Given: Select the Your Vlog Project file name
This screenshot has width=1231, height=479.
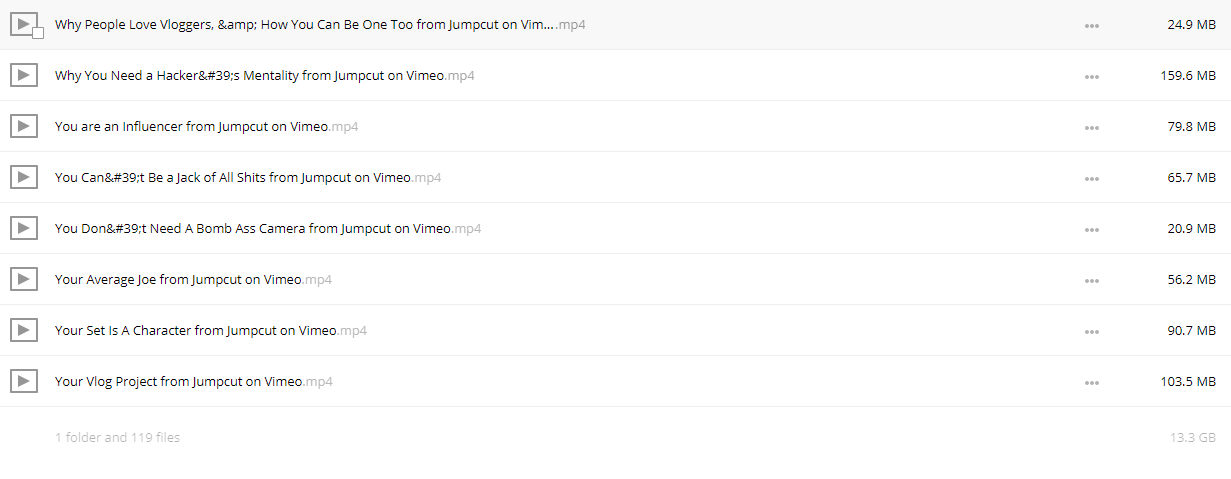Looking at the screenshot, I should point(194,381).
